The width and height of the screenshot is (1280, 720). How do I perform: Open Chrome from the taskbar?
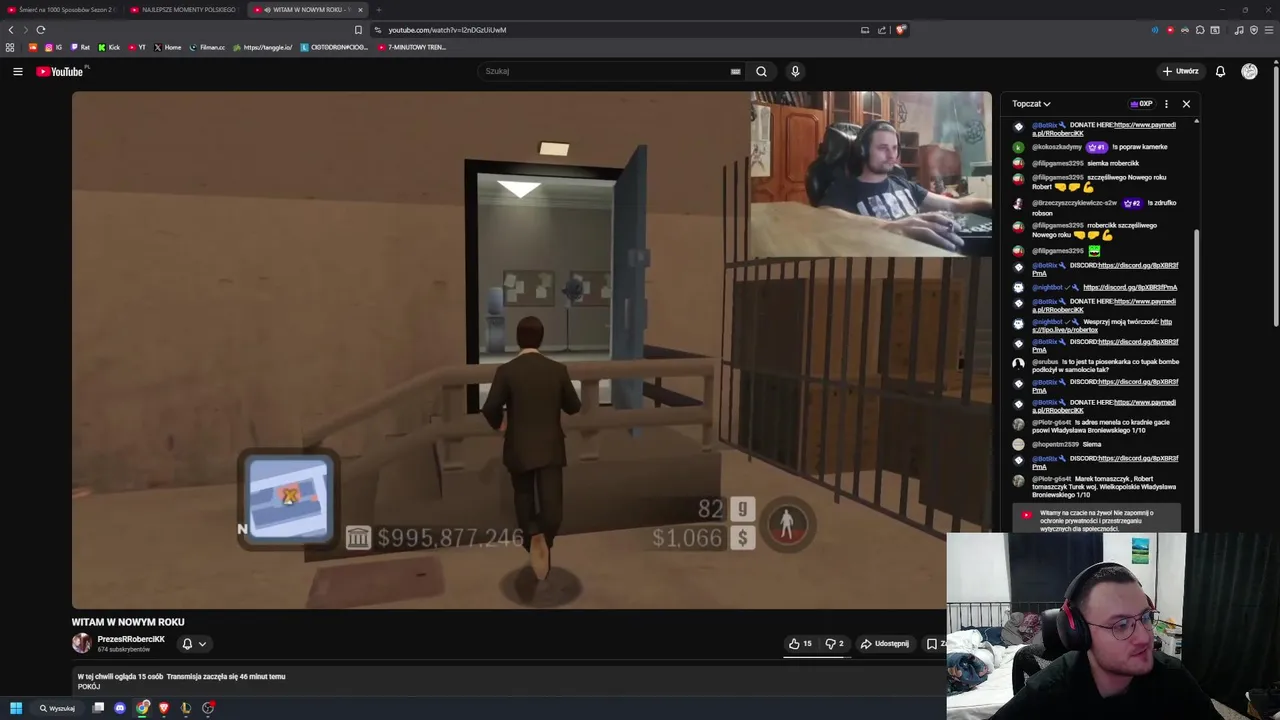(143, 708)
